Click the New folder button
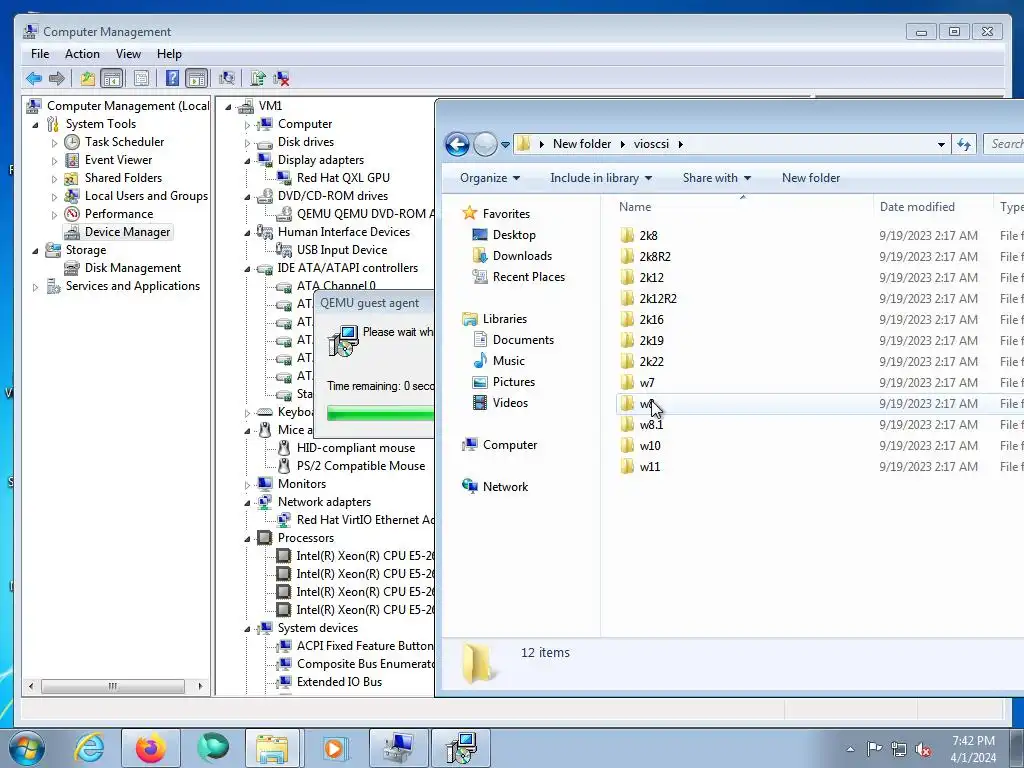This screenshot has width=1024, height=768. (x=810, y=178)
